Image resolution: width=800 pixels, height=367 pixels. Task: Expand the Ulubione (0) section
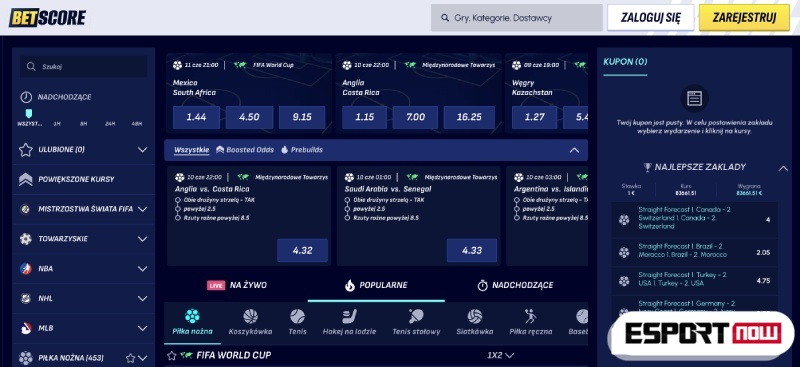[142, 150]
